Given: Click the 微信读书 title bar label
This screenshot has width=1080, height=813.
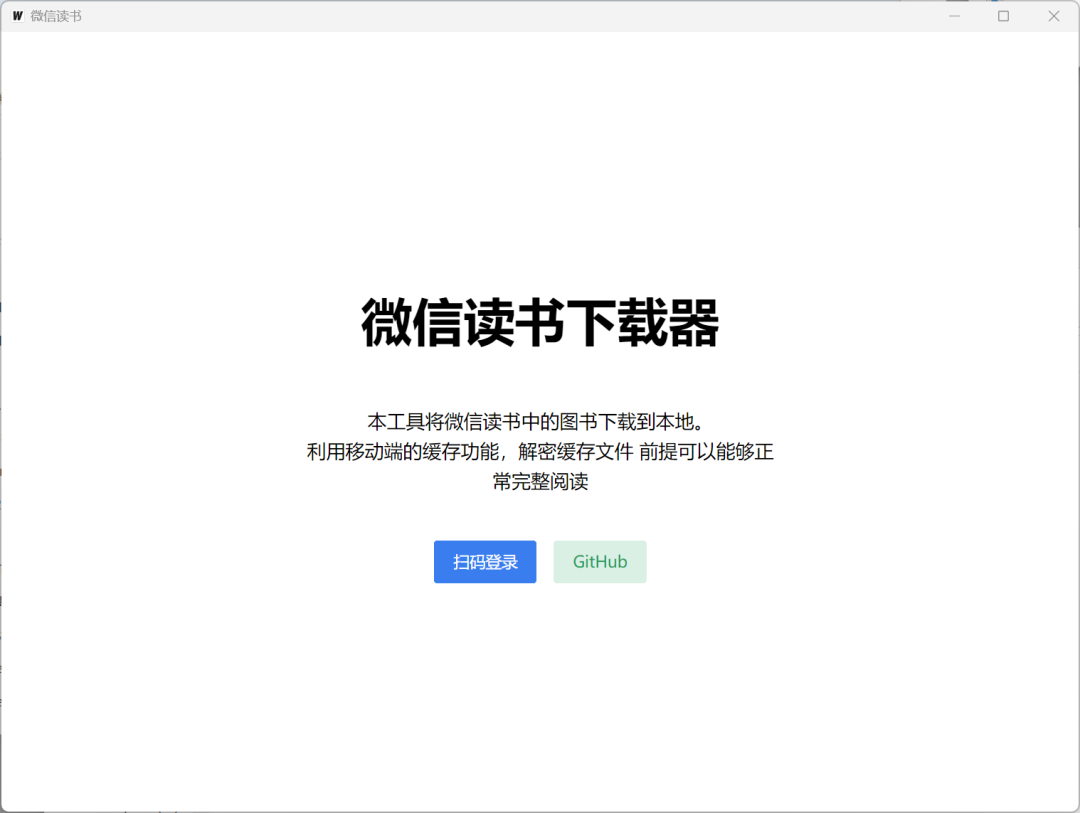Looking at the screenshot, I should coord(56,16).
